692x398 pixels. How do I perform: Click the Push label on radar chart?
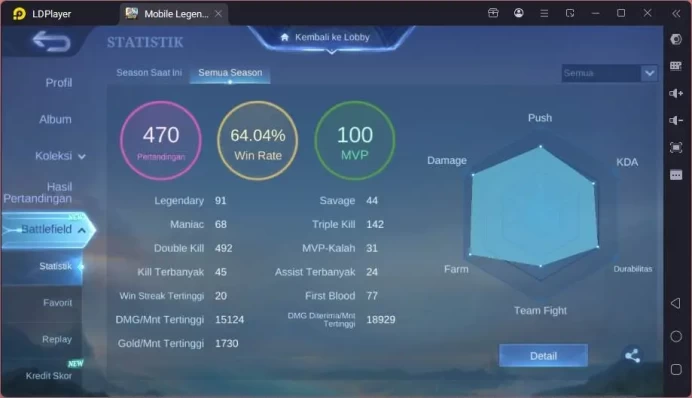(x=540, y=118)
